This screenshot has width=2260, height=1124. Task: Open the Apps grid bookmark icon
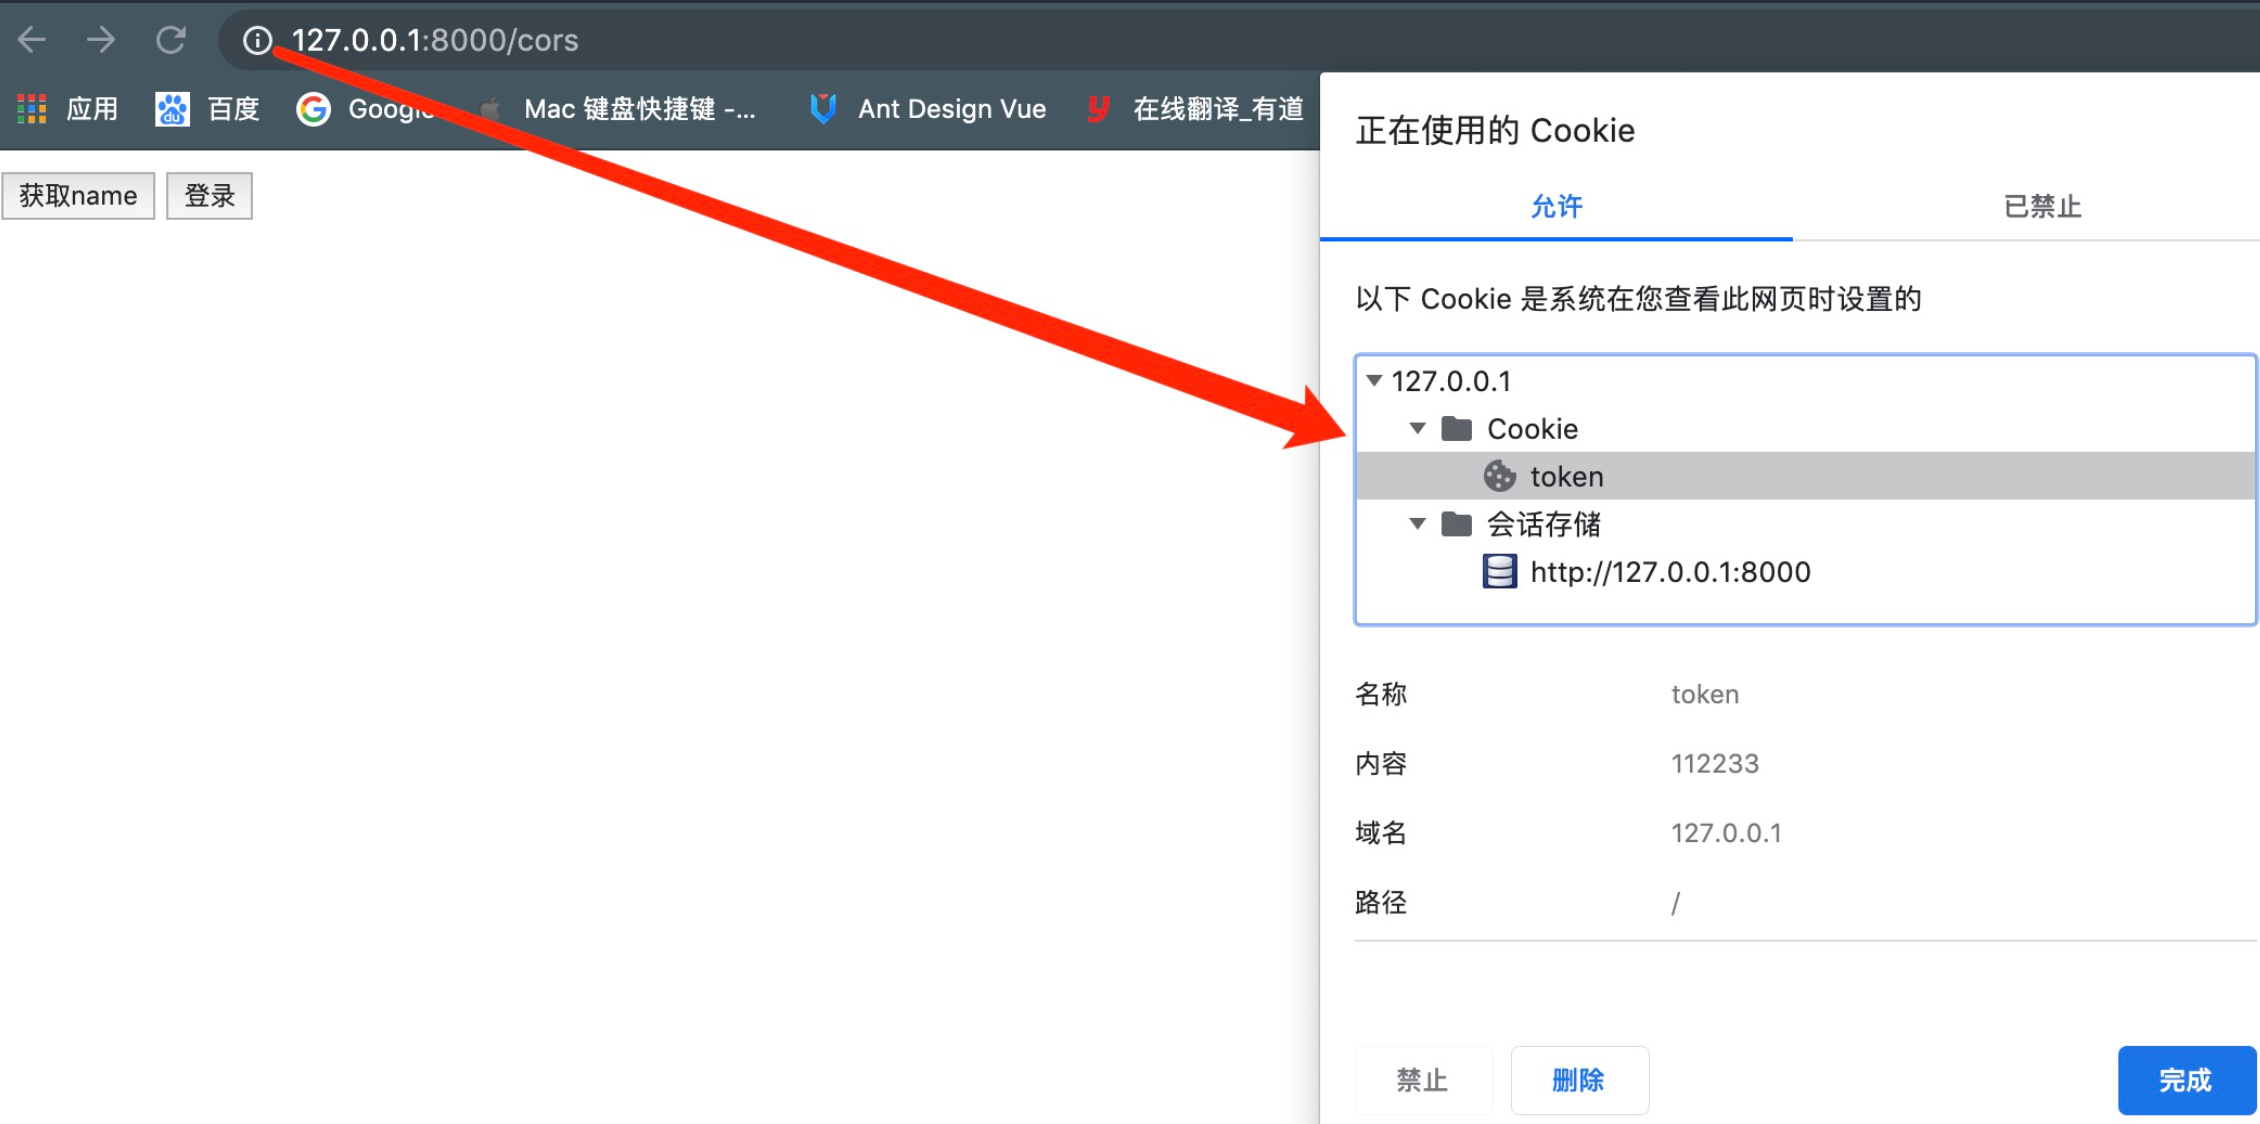pyautogui.click(x=32, y=109)
